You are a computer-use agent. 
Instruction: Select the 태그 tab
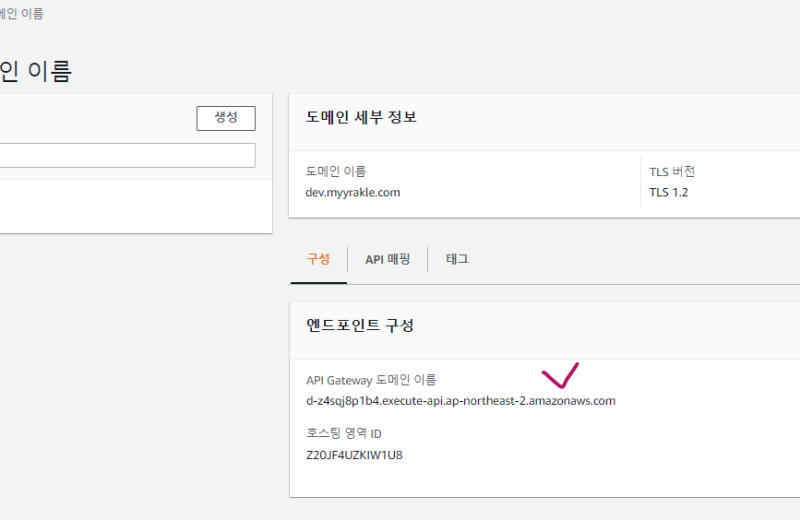click(457, 259)
